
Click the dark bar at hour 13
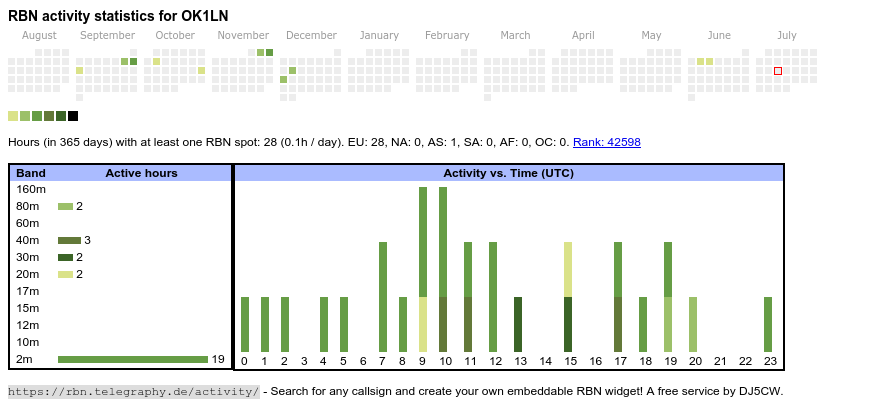tap(518, 324)
